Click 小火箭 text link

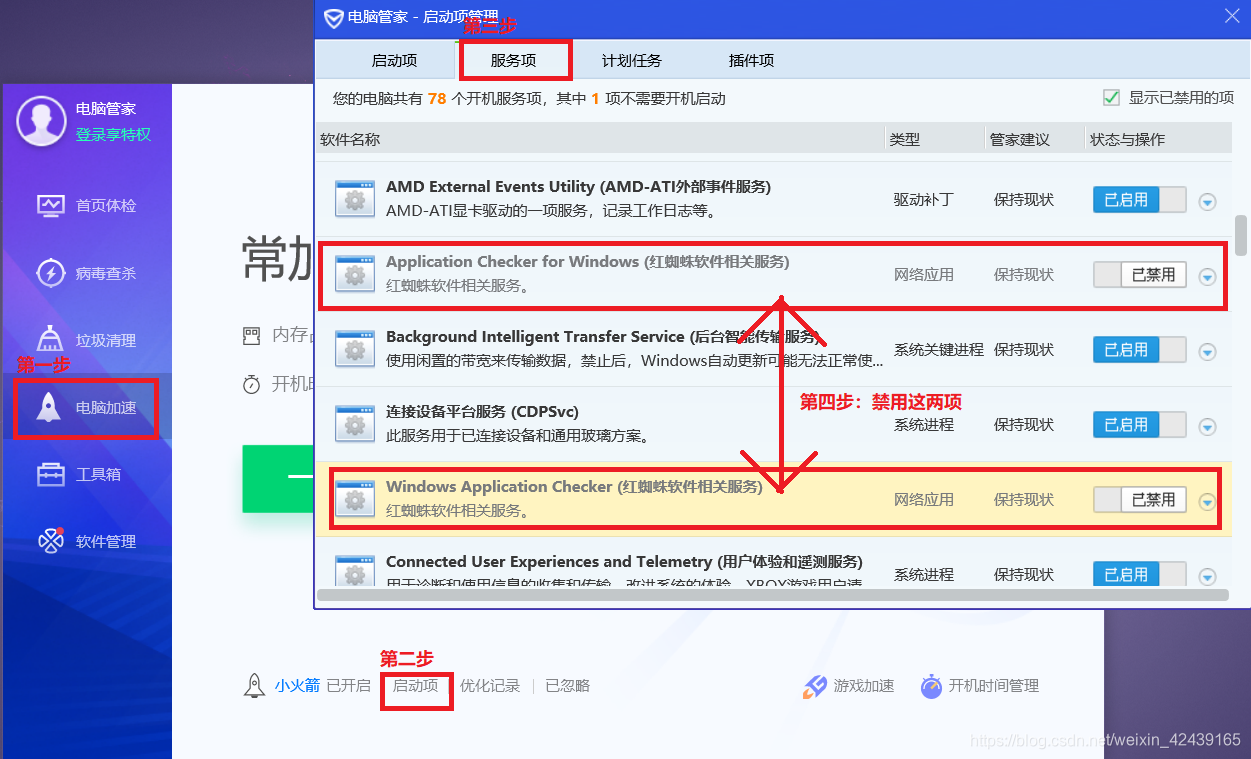(297, 686)
